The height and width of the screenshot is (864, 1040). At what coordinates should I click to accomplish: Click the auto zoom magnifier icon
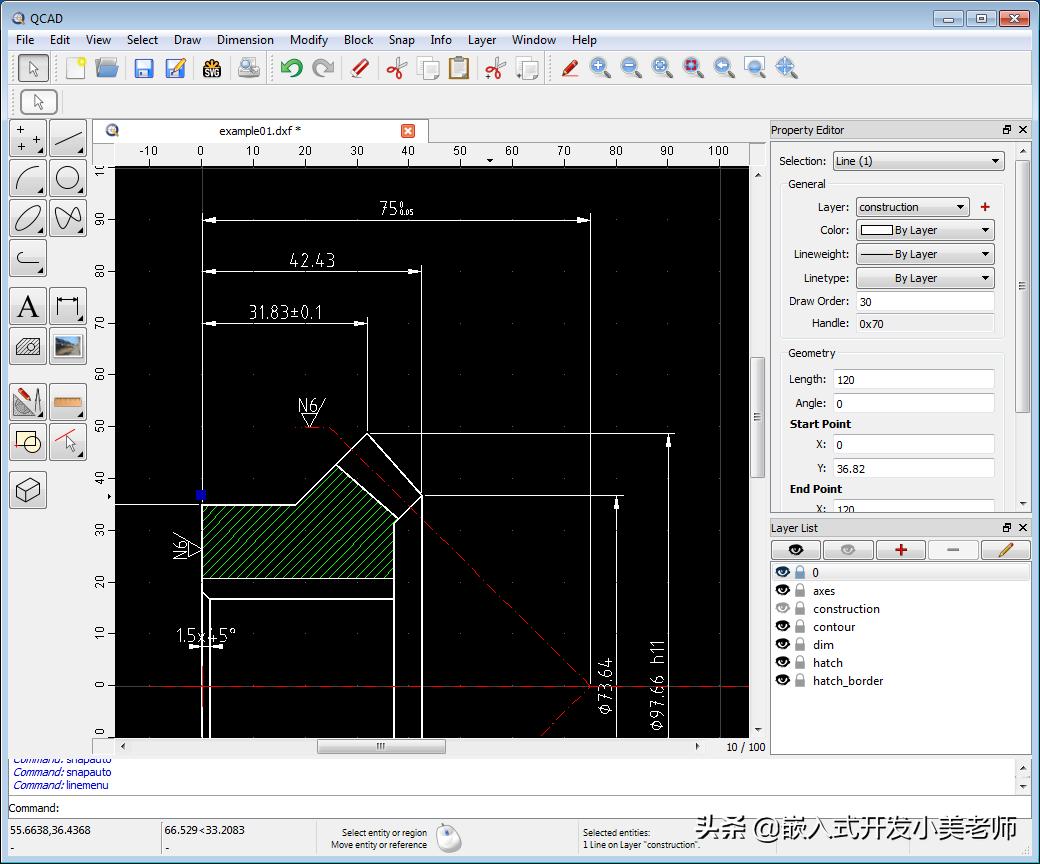661,68
